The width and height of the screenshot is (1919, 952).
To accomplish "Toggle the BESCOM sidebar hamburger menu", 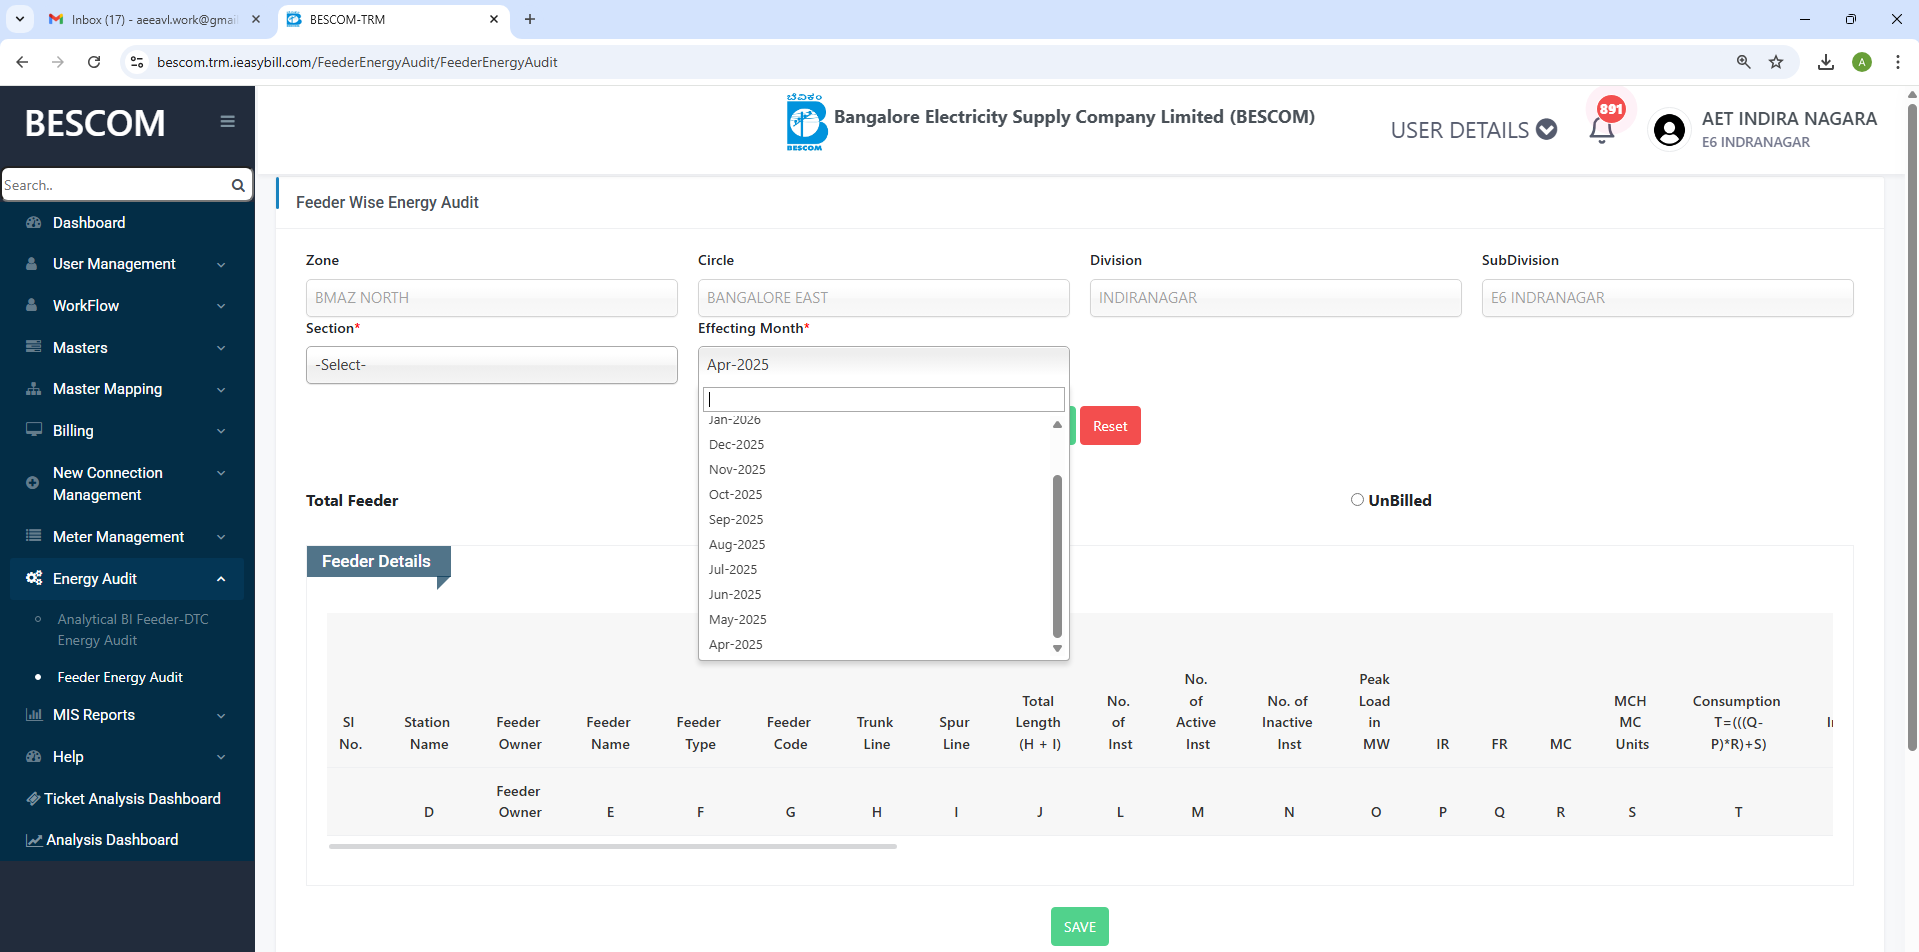I will (228, 121).
